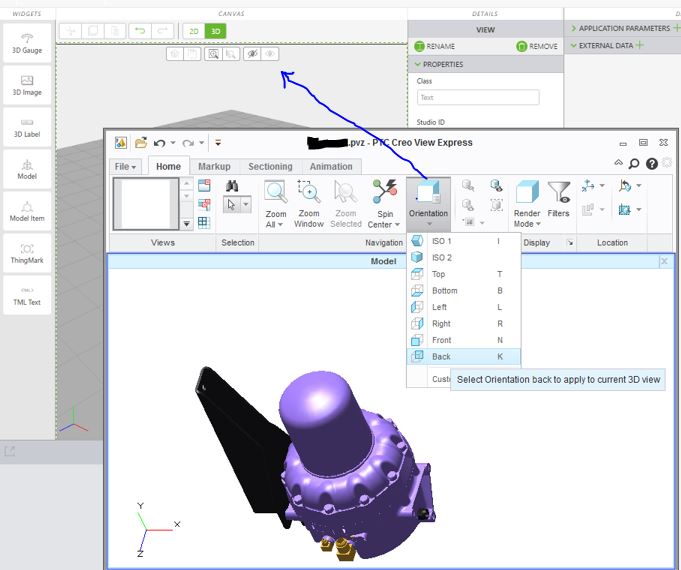This screenshot has height=570, width=681.
Task: Click the canvas zoom-all magnifier icon
Action: pyautogui.click(x=213, y=54)
